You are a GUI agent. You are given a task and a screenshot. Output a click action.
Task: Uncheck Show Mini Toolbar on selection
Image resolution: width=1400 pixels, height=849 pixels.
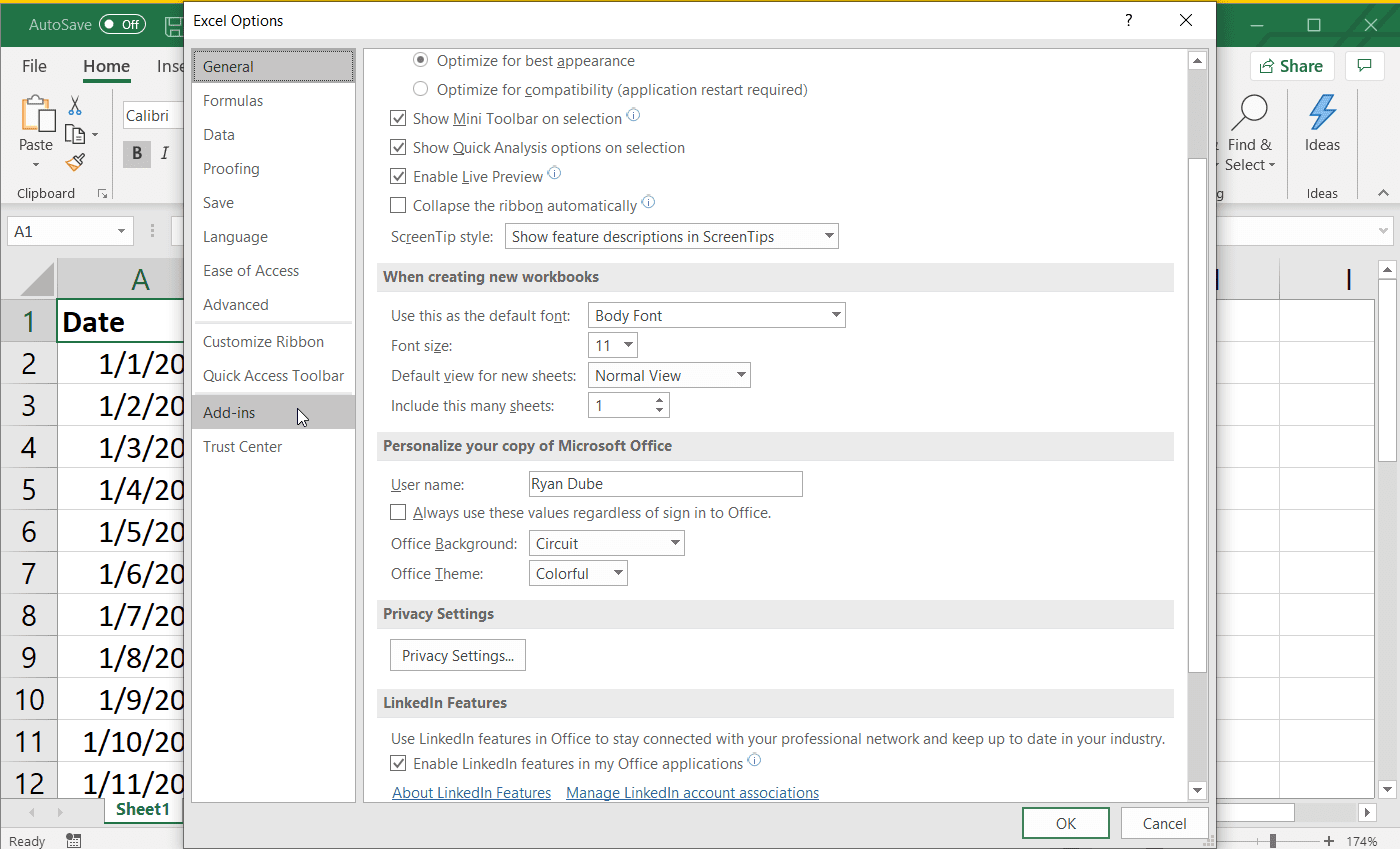point(398,119)
